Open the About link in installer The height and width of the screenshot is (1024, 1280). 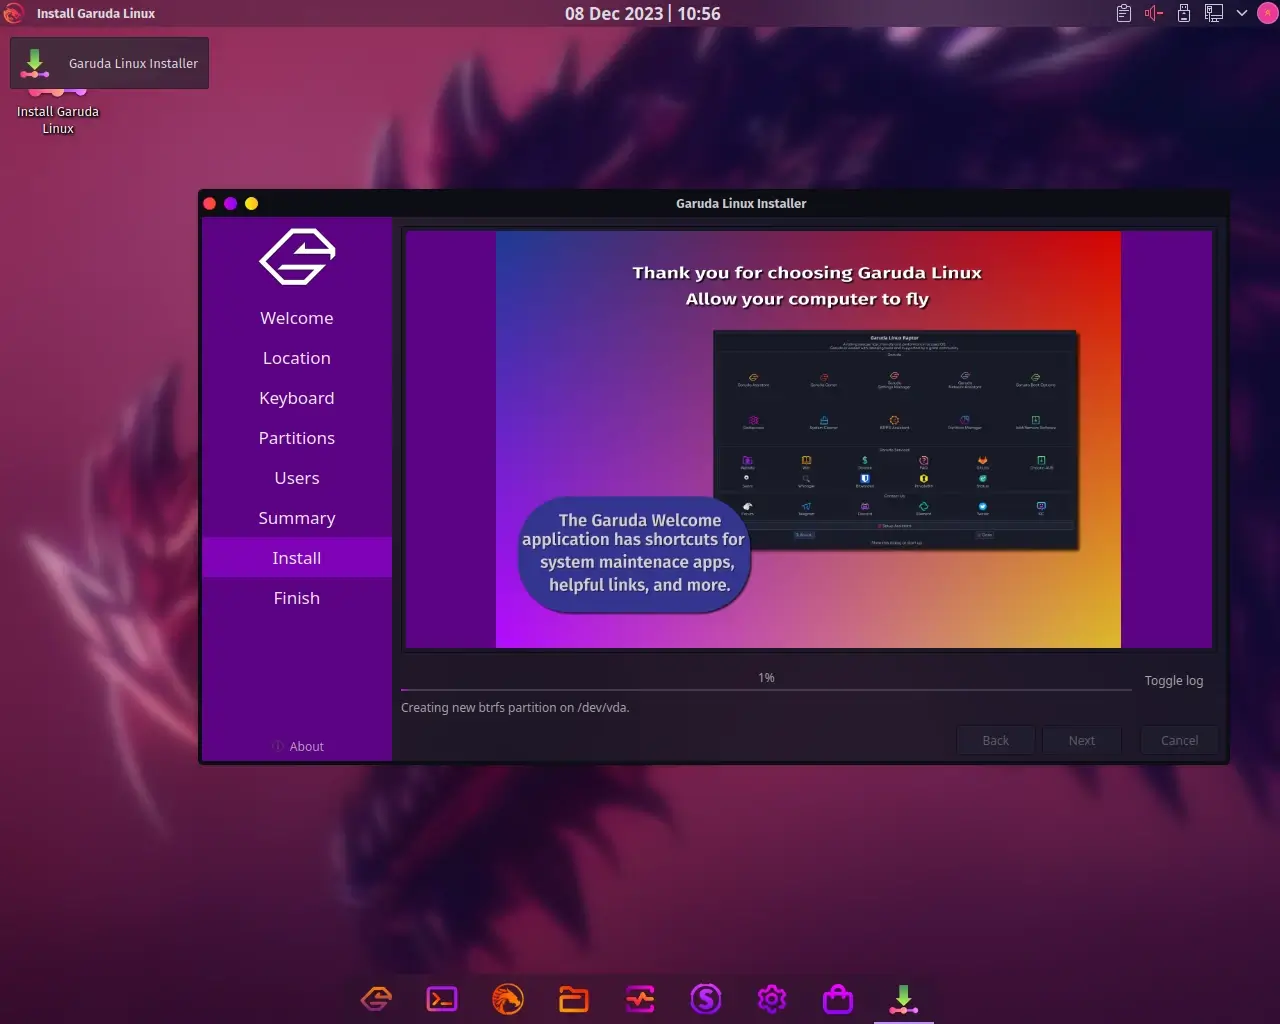(x=298, y=746)
